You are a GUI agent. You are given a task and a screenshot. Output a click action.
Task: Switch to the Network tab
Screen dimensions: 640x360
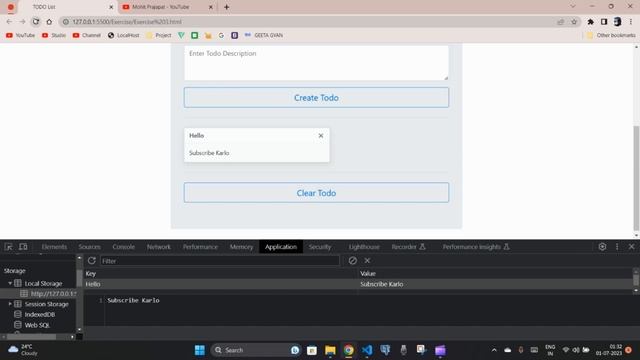coord(159,247)
